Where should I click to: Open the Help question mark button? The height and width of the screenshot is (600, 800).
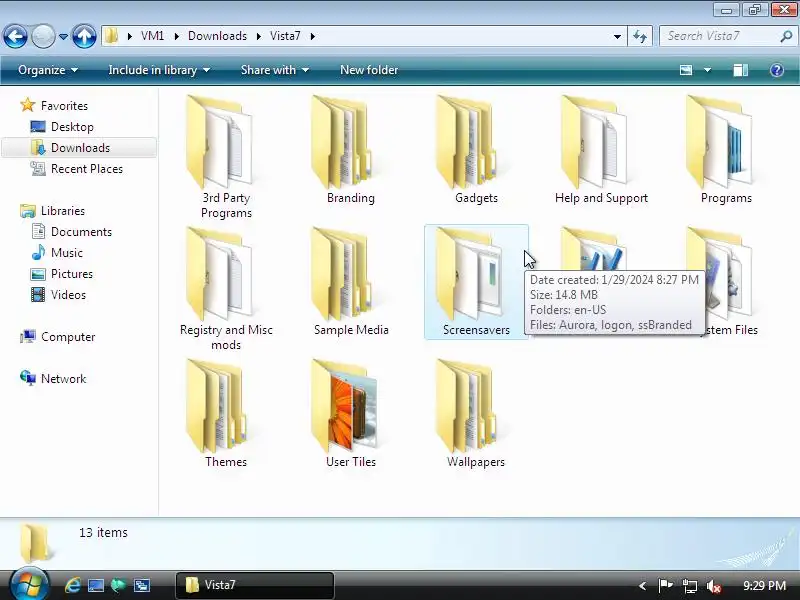click(x=777, y=70)
